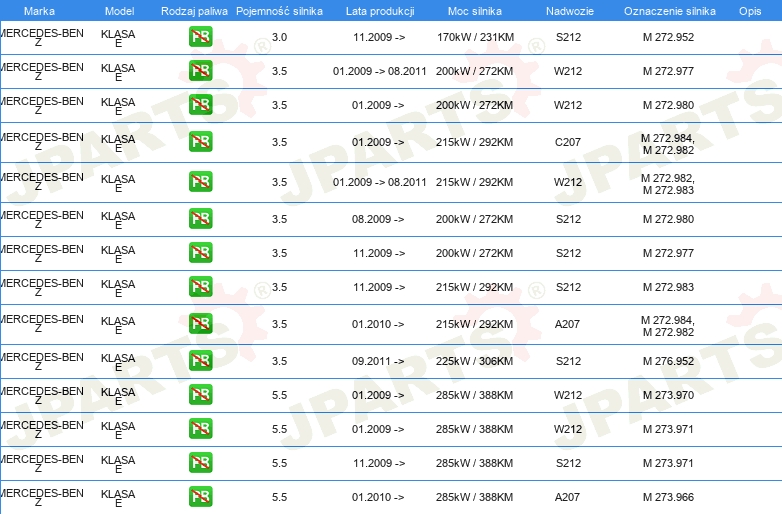
Task: Click the Opis column header
Action: [750, 11]
